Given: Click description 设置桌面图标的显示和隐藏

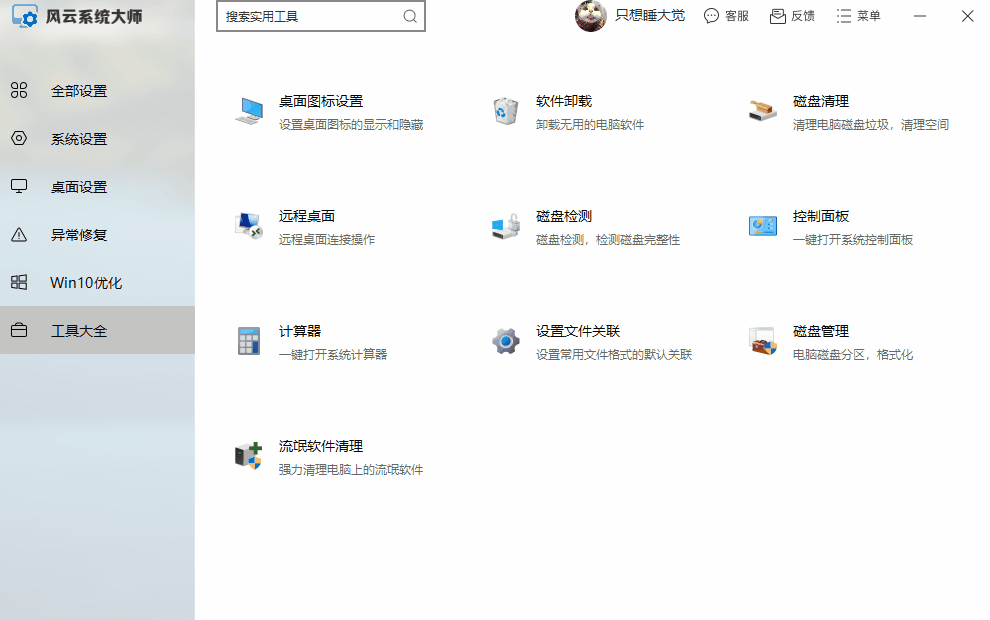Looking at the screenshot, I should coord(351,125).
